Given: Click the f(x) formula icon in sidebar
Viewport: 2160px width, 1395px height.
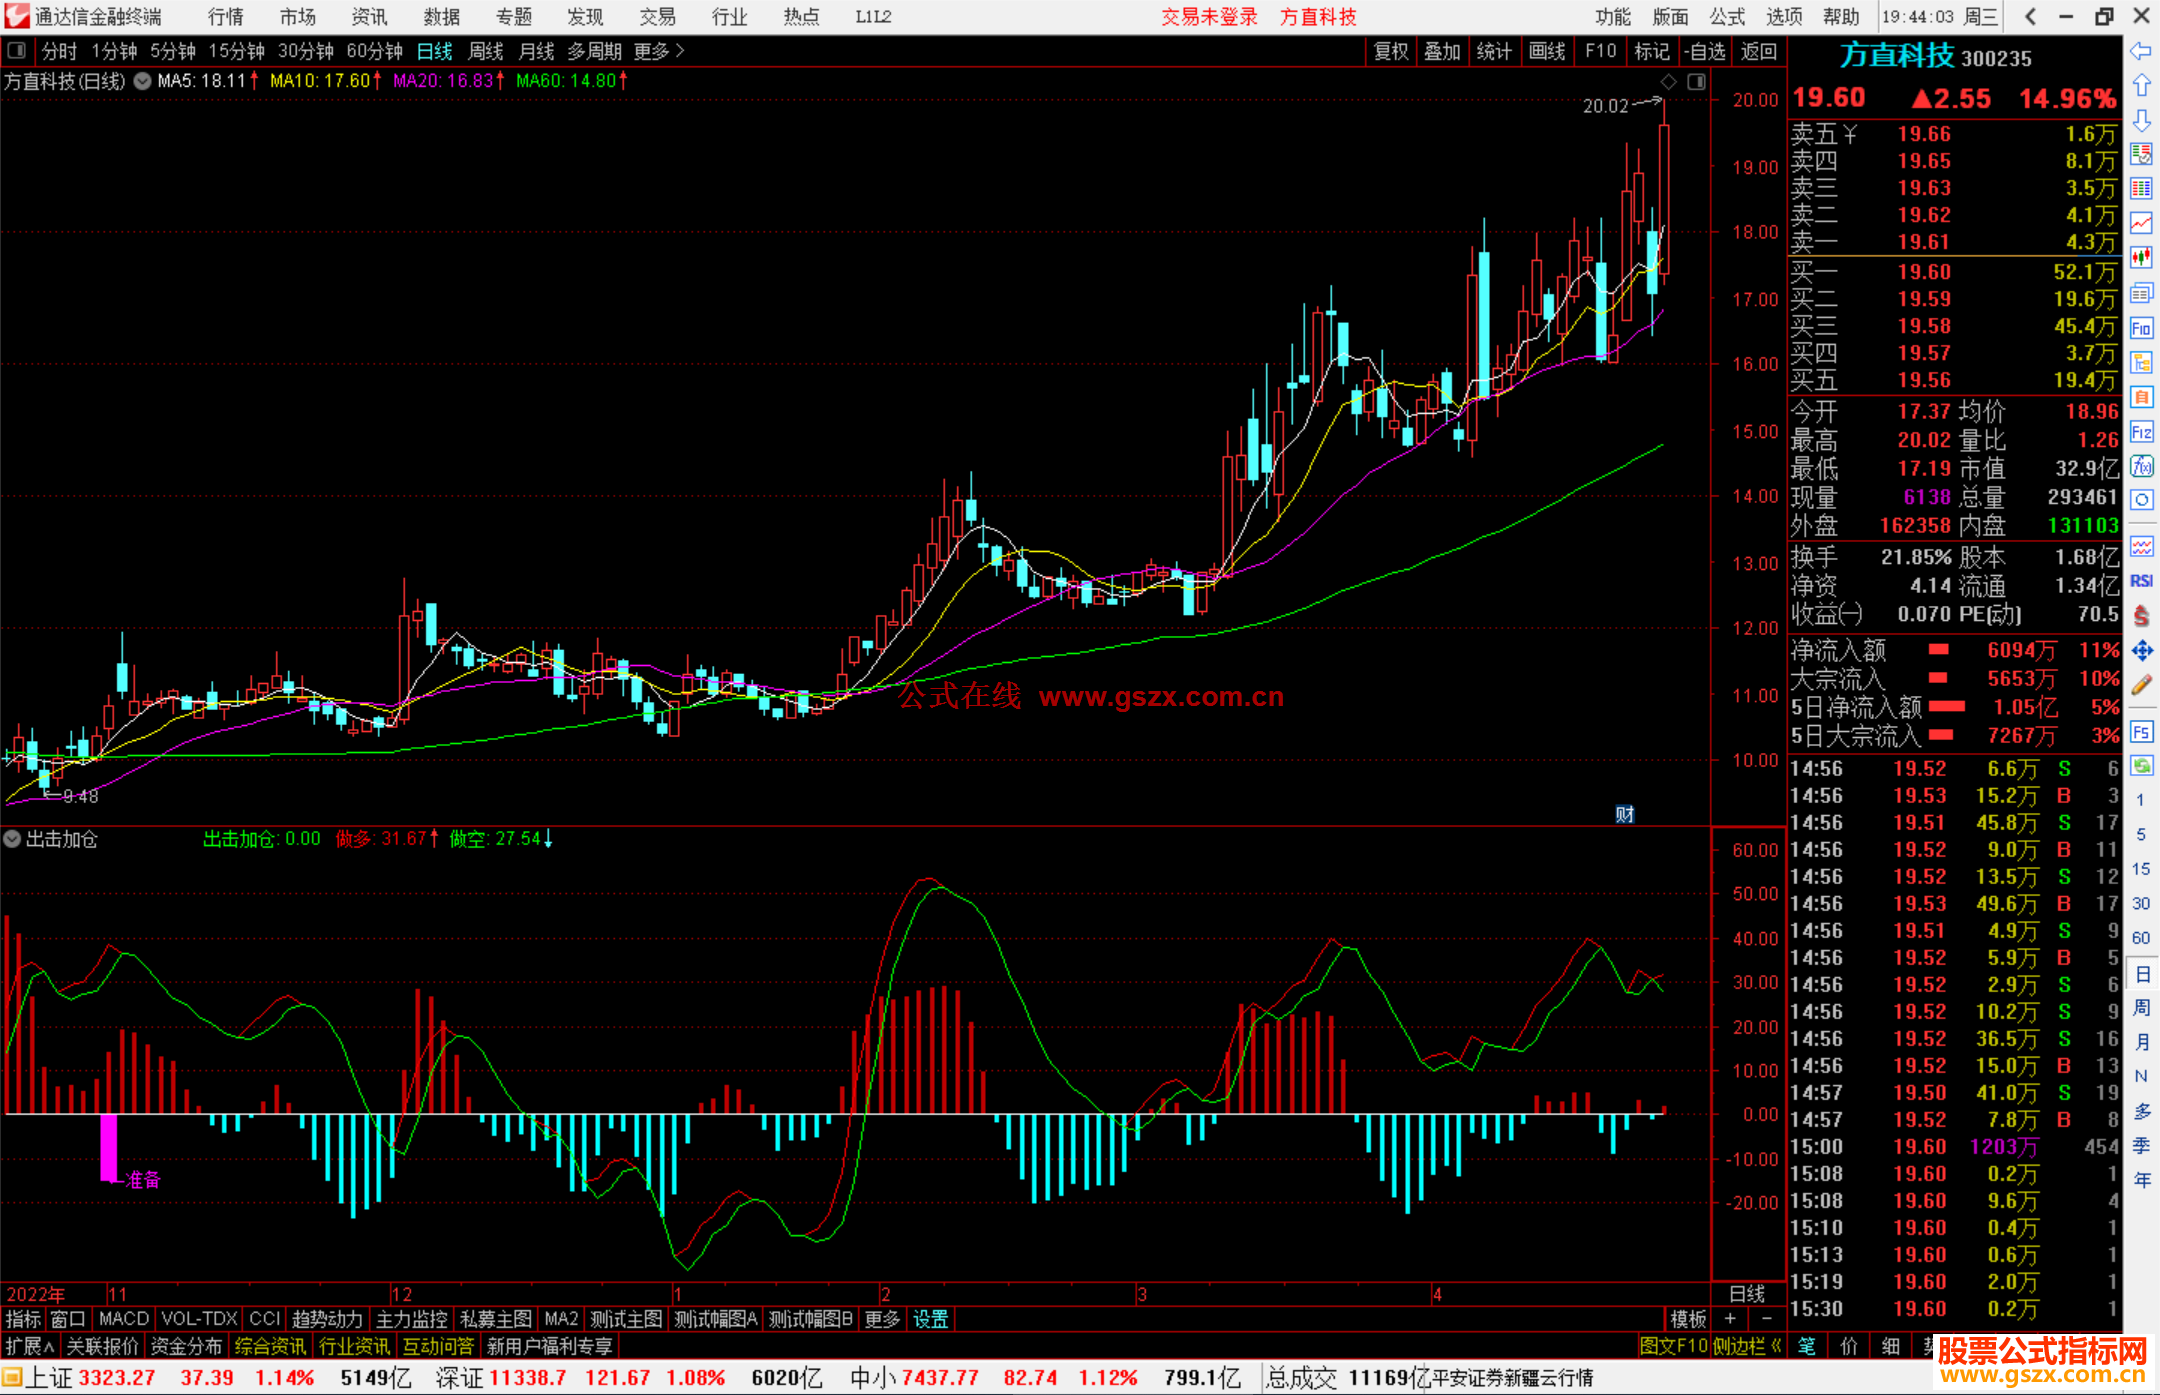Looking at the screenshot, I should [x=2141, y=466].
